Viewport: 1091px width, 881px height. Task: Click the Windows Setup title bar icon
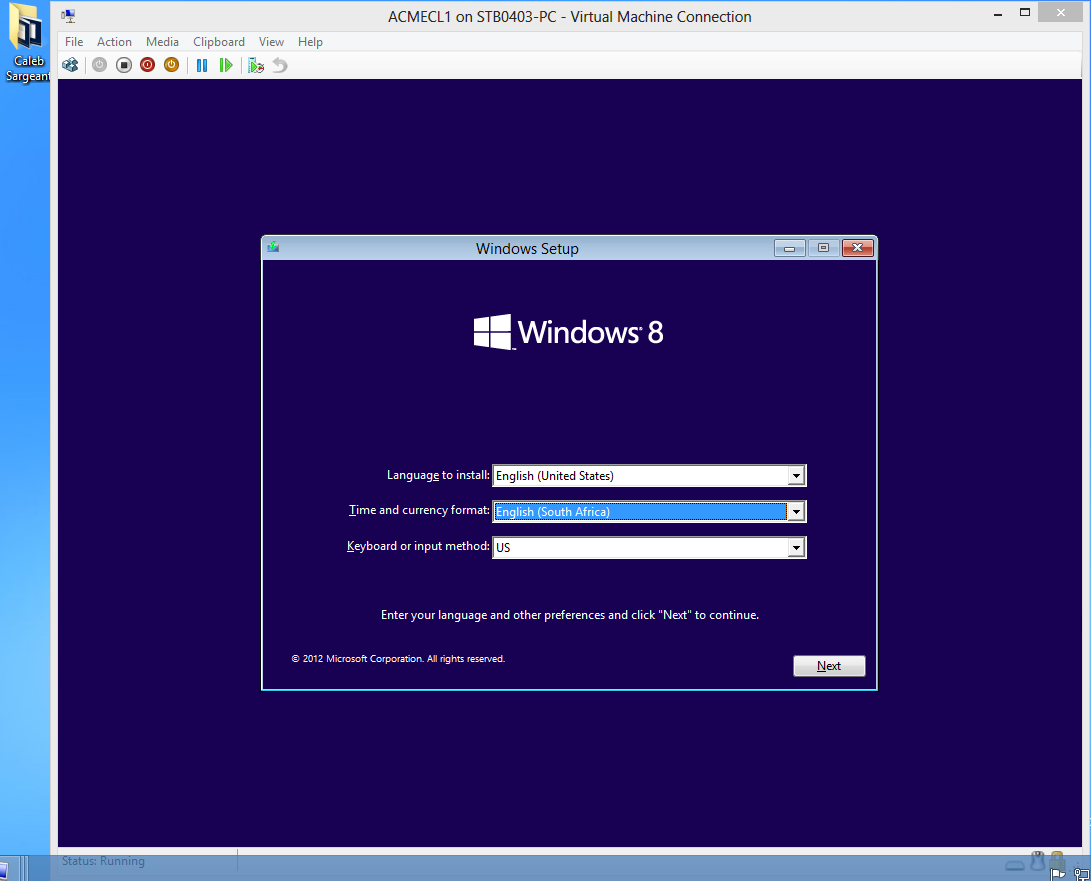[273, 247]
